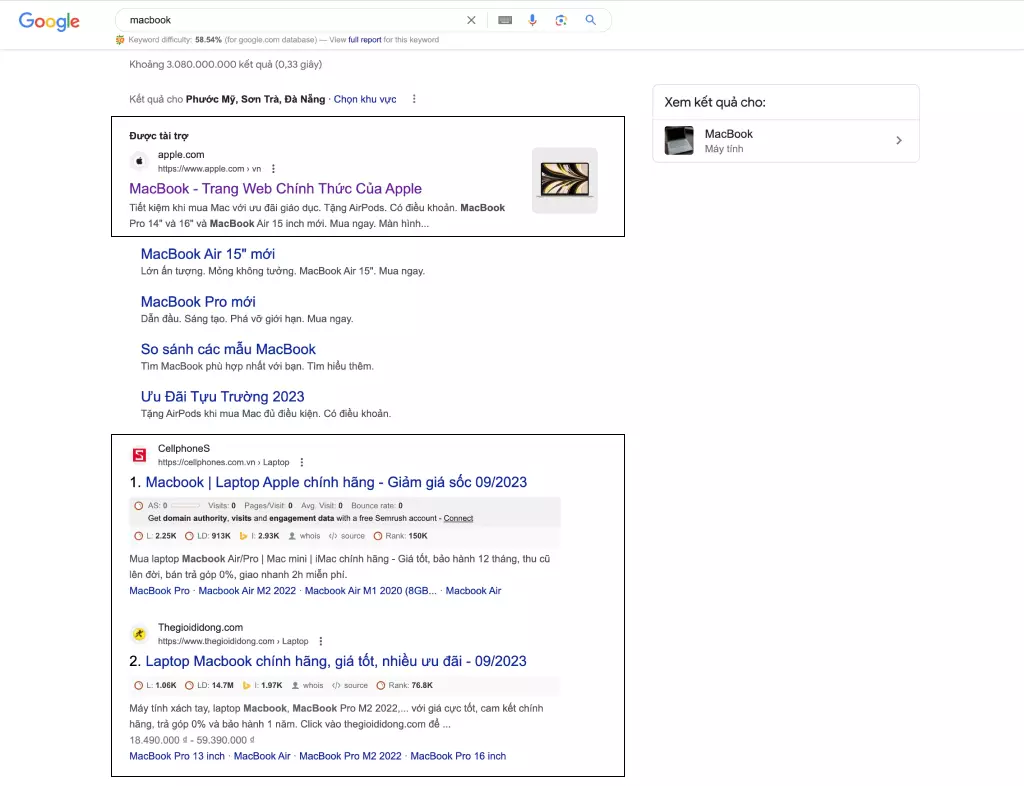Start voice search with microphone icon
This screenshot has width=1024, height=786.
pyautogui.click(x=532, y=20)
